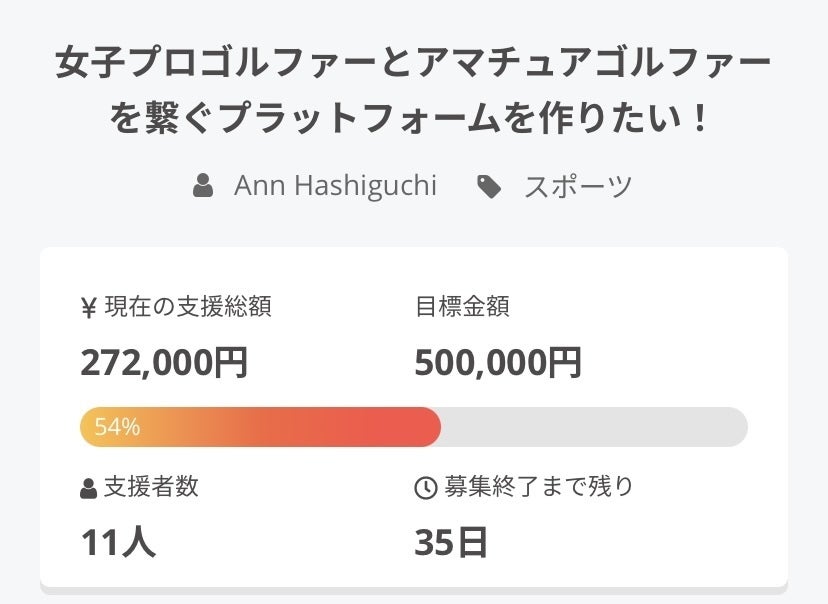Select the 目標金額 label

point(462,307)
